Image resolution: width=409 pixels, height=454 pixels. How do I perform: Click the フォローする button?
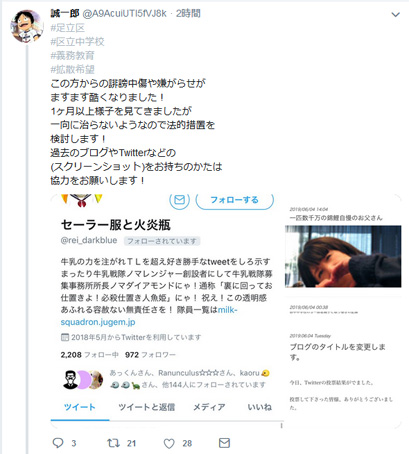point(234,200)
